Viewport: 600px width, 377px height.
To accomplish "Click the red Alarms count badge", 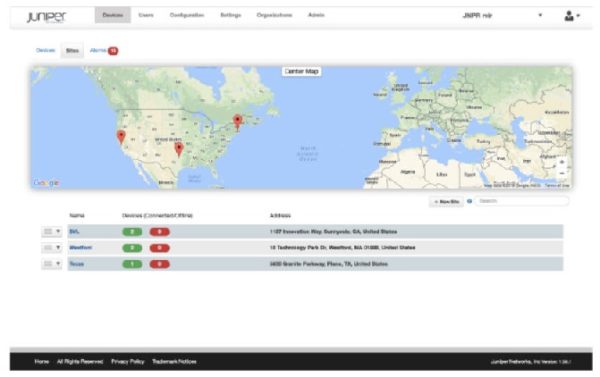I will coord(113,51).
